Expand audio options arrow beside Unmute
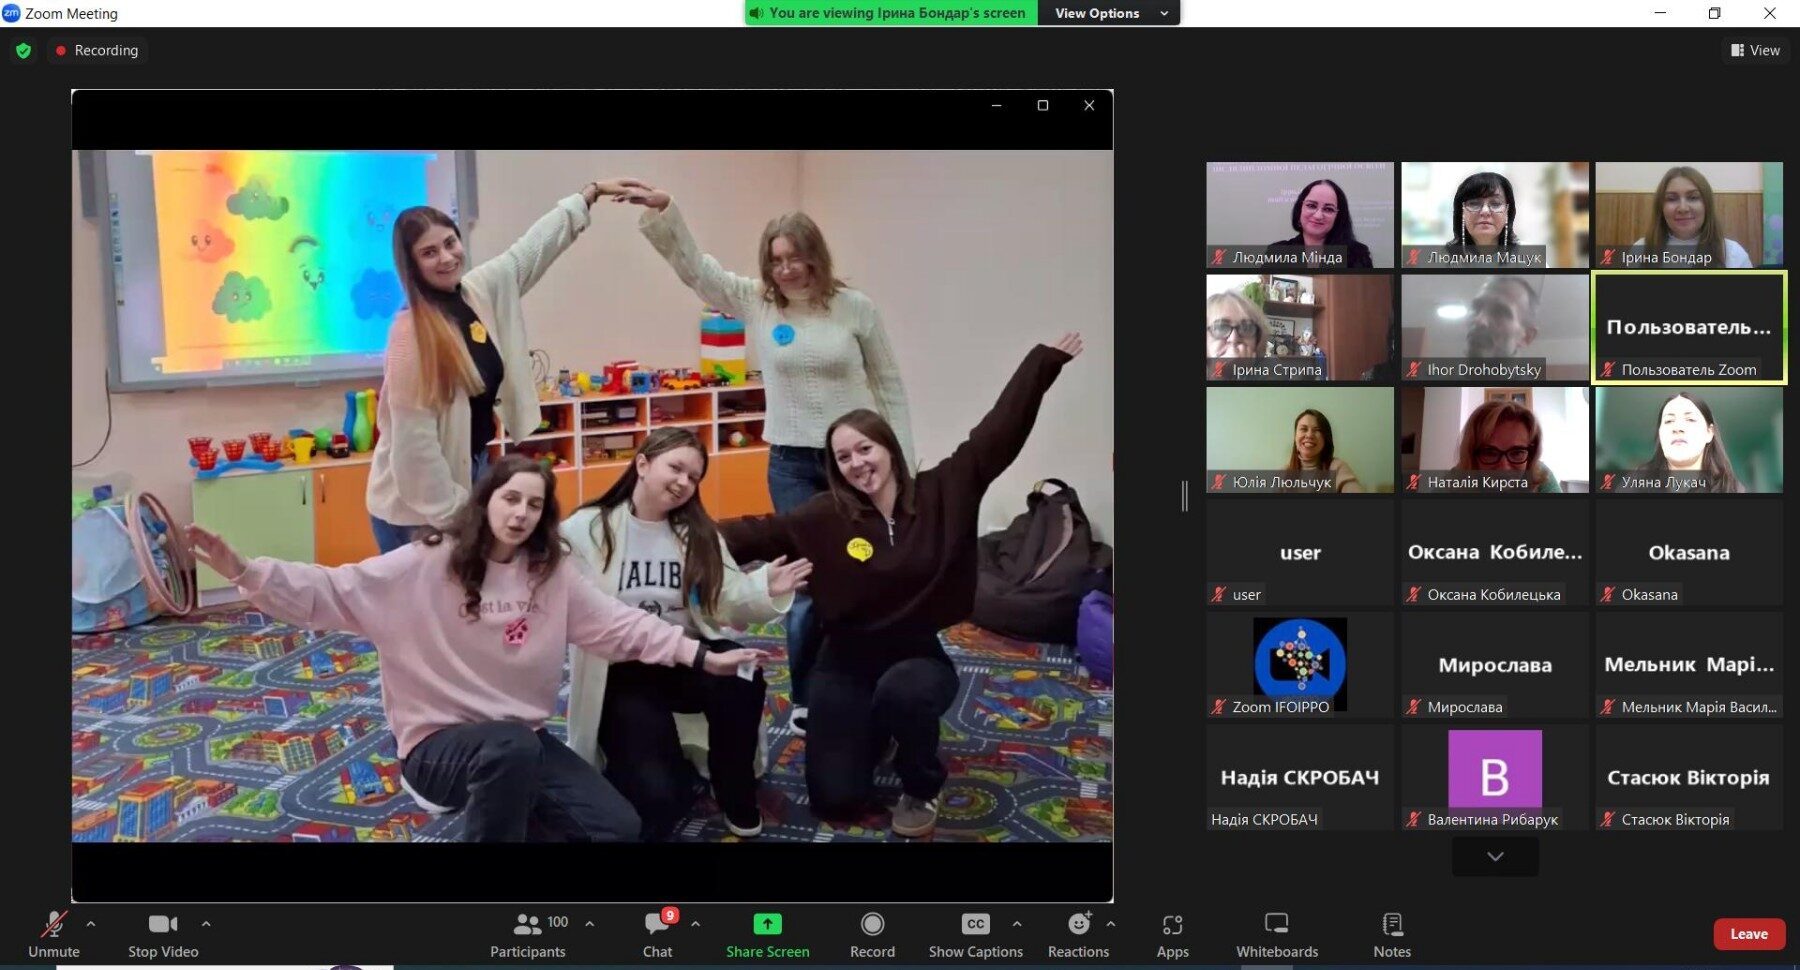 (x=91, y=924)
